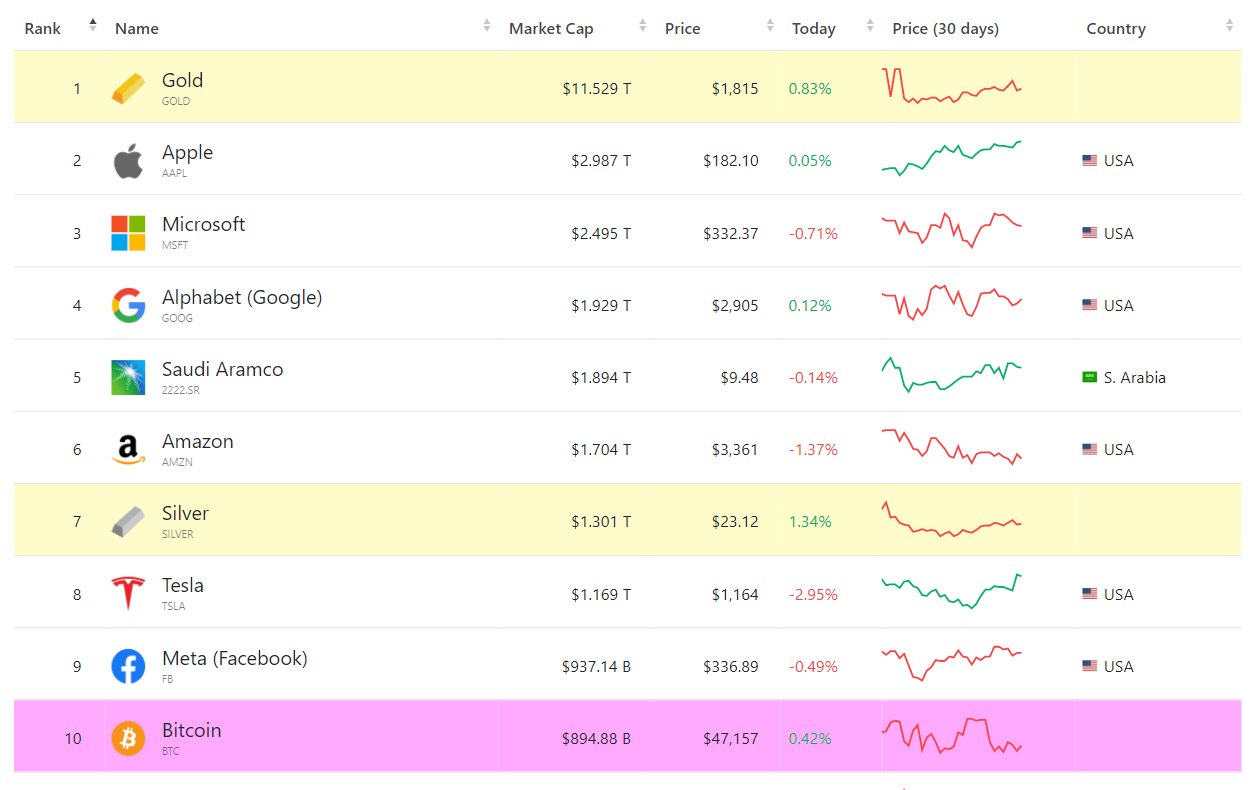The image size is (1257, 790).
Task: Sort table by Rank column arrows
Action: point(93,26)
